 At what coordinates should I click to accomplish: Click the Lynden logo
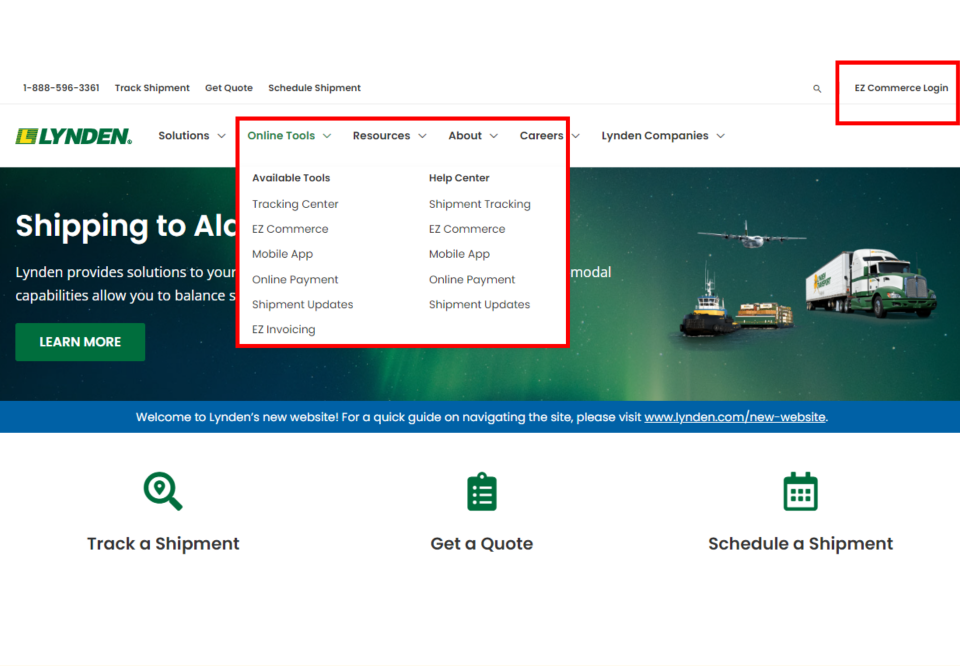click(74, 136)
